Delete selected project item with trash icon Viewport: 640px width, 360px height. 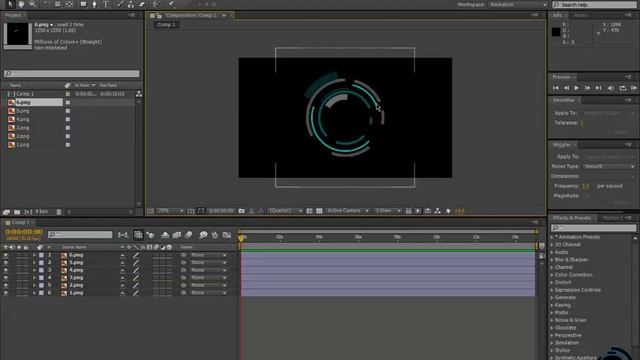[59, 212]
